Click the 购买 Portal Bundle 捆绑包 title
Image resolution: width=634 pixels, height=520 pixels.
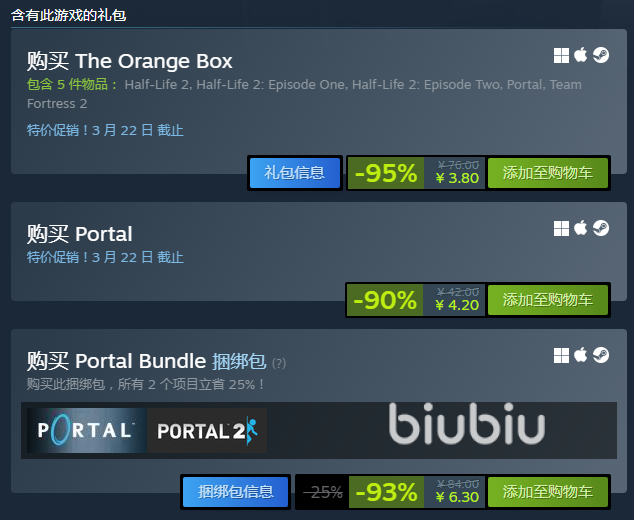146,361
